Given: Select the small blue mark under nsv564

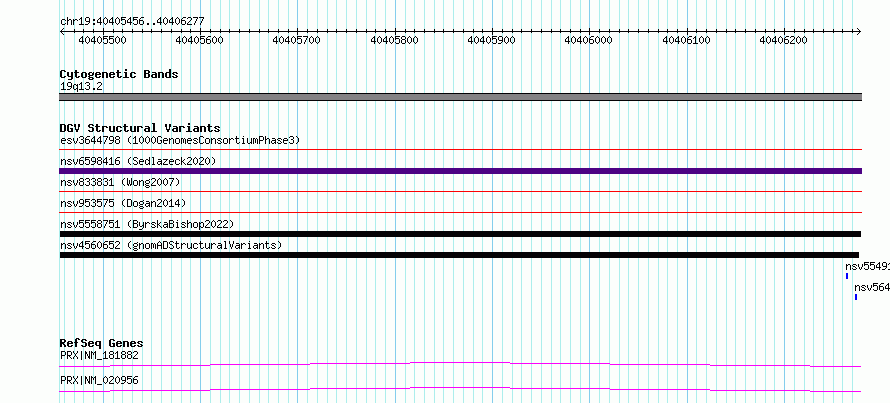Looking at the screenshot, I should [x=856, y=297].
